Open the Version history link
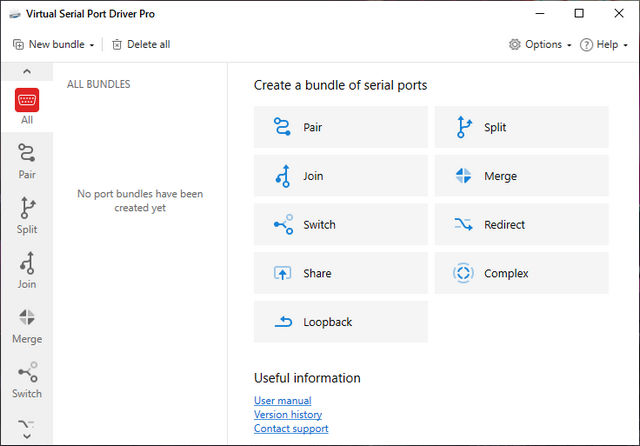 pos(288,415)
